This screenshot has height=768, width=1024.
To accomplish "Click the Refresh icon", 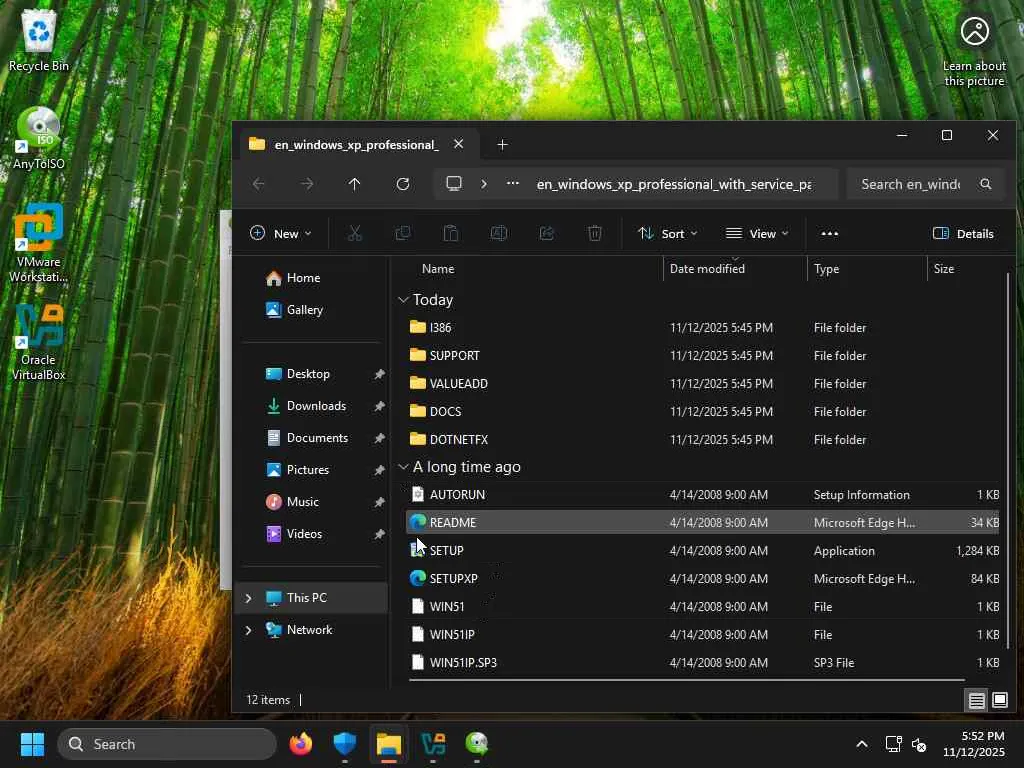I will [x=403, y=184].
